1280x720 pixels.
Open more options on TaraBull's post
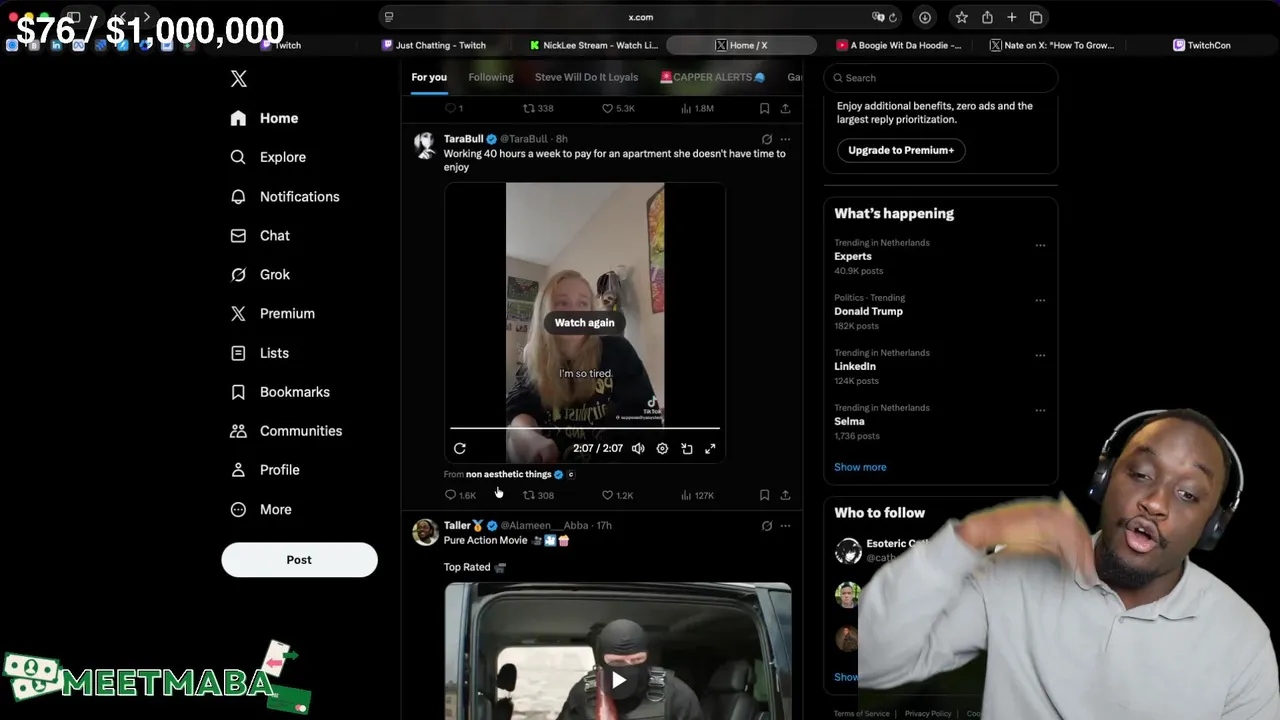785,139
